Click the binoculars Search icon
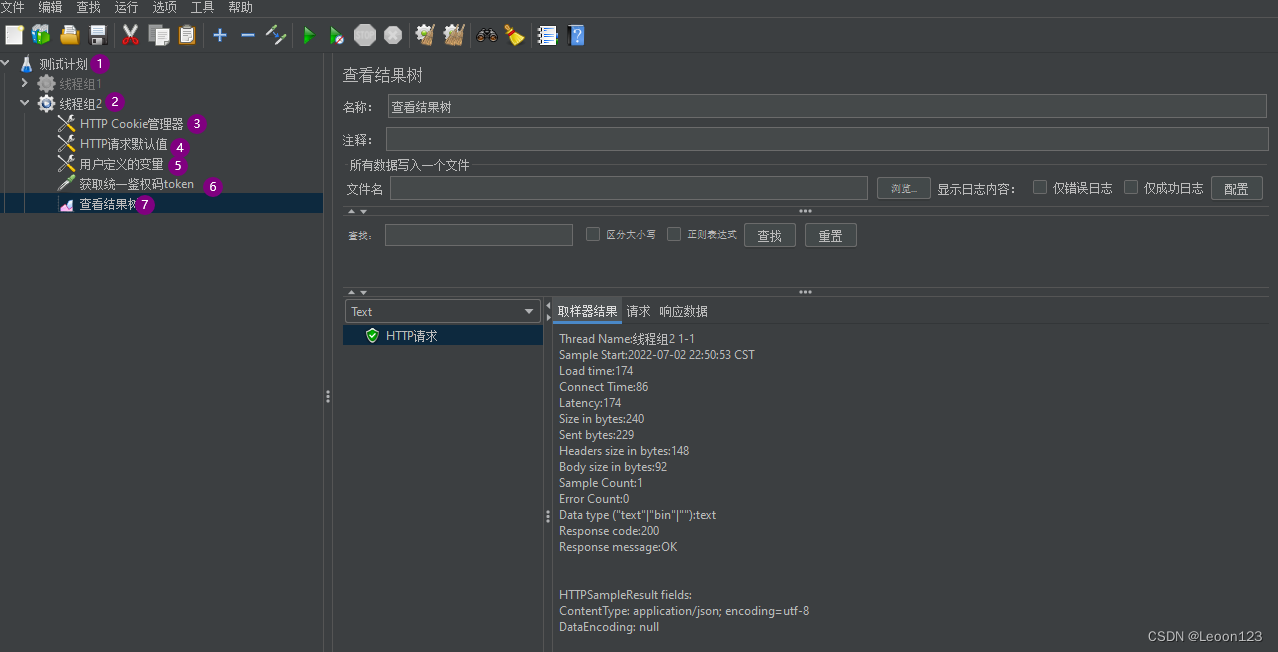Viewport: 1278px width, 652px height. [487, 35]
